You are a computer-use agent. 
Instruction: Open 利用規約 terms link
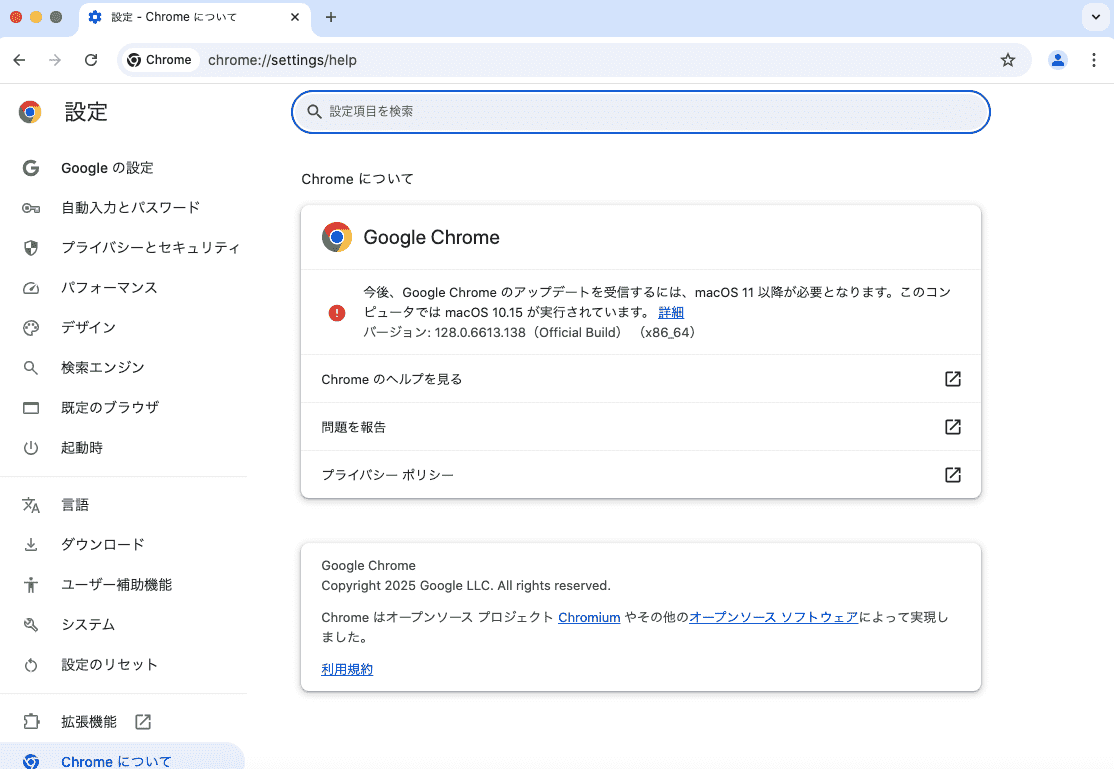click(x=347, y=669)
